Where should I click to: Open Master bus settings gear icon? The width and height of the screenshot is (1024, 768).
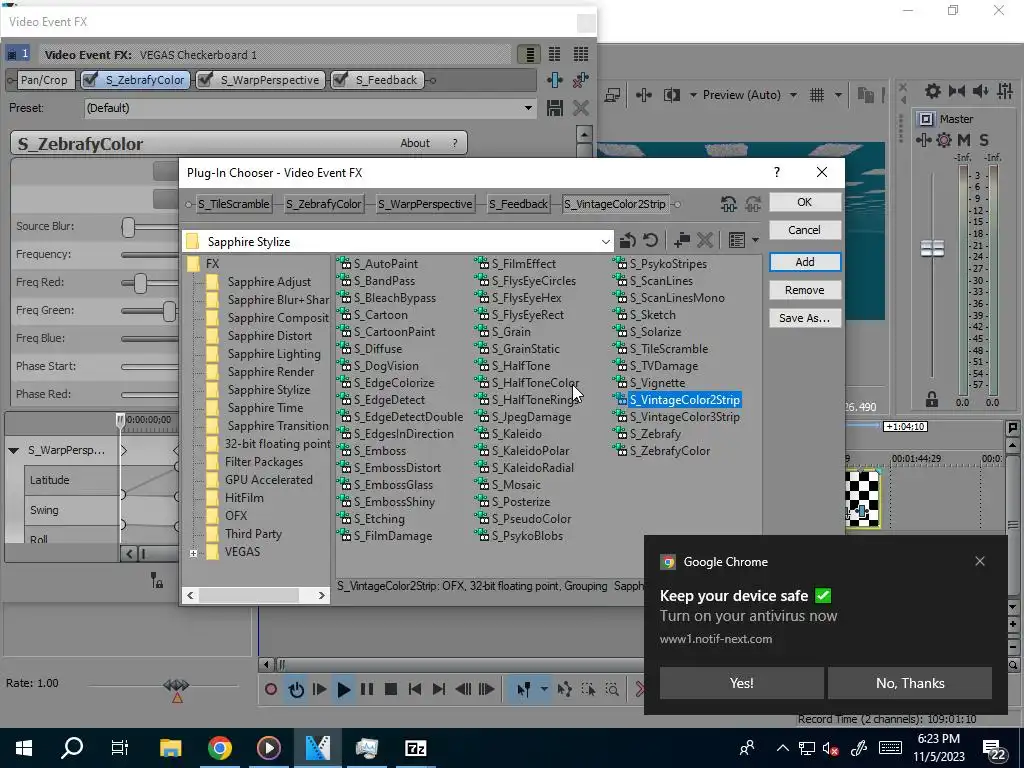pyautogui.click(x=944, y=140)
